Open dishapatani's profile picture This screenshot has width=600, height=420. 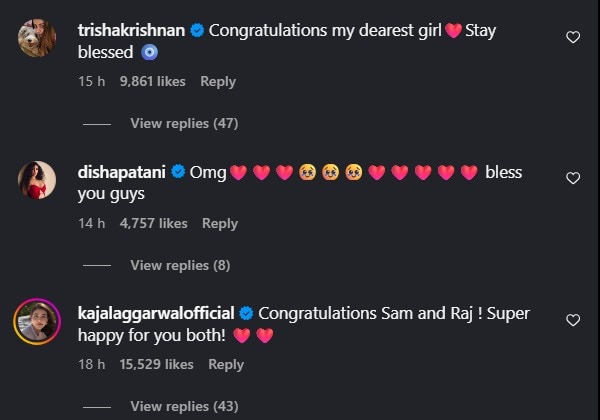(38, 180)
